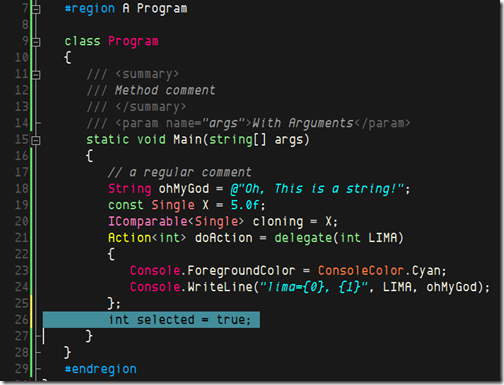Viewport: 504px width, 385px height.
Task: Click the 'Method comment' doc text
Action: [165, 90]
